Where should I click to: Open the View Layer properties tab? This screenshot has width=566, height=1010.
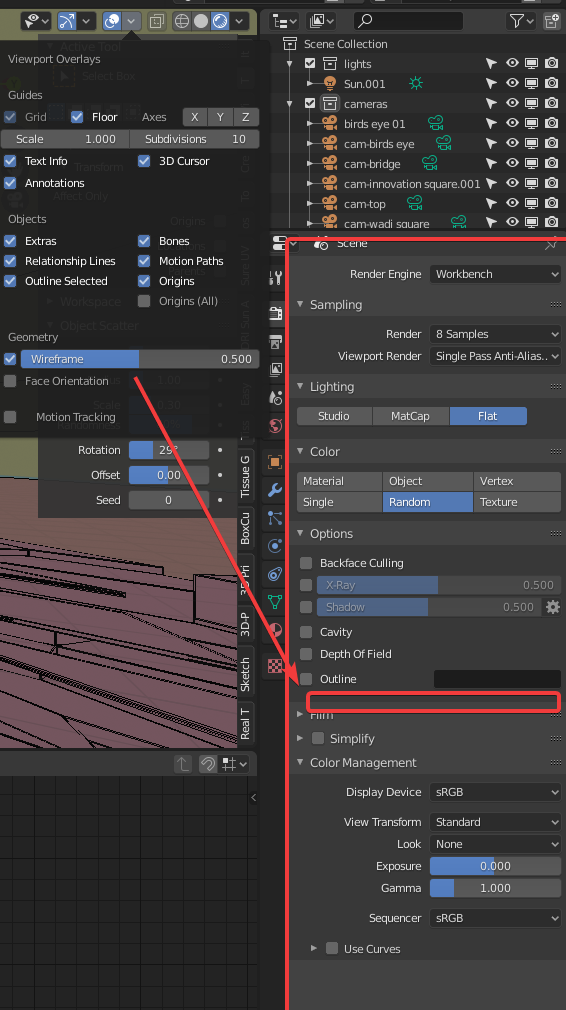(276, 369)
